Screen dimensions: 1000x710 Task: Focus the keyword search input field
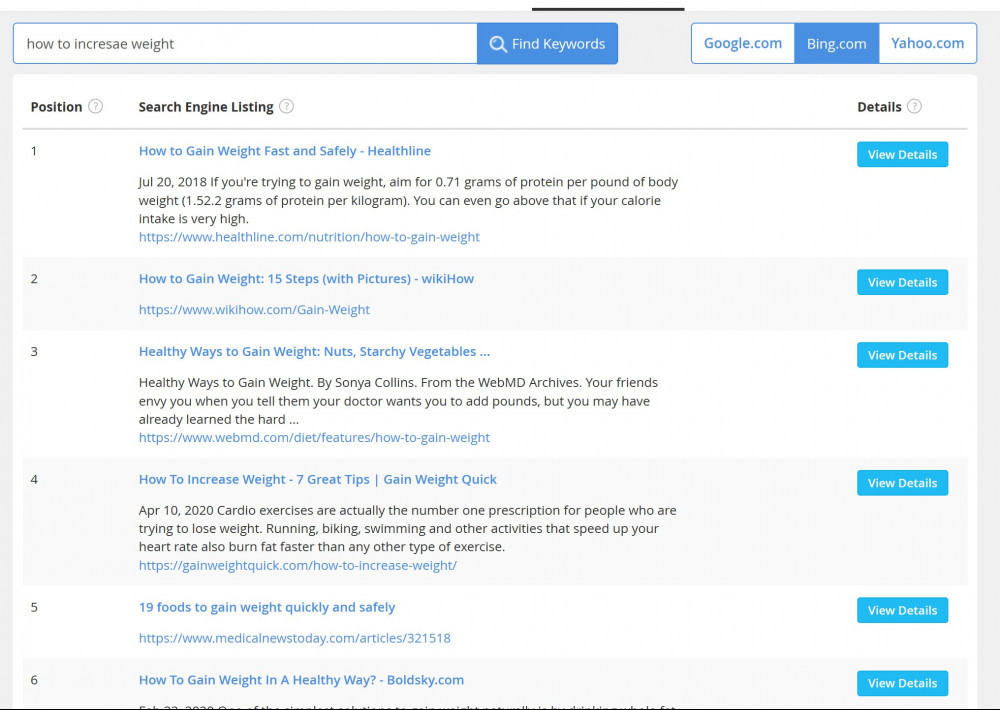[x=245, y=43]
